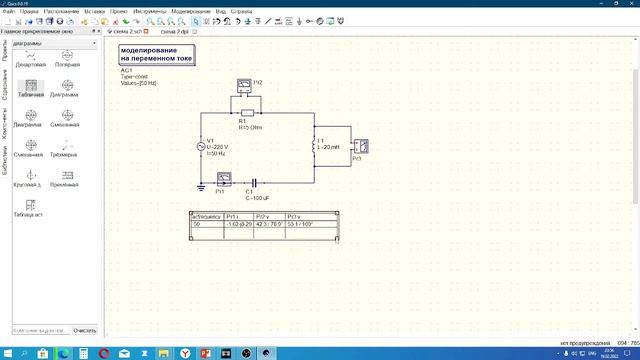The image size is (640, 360).
Task: Open the Файл menu
Action: (9, 11)
